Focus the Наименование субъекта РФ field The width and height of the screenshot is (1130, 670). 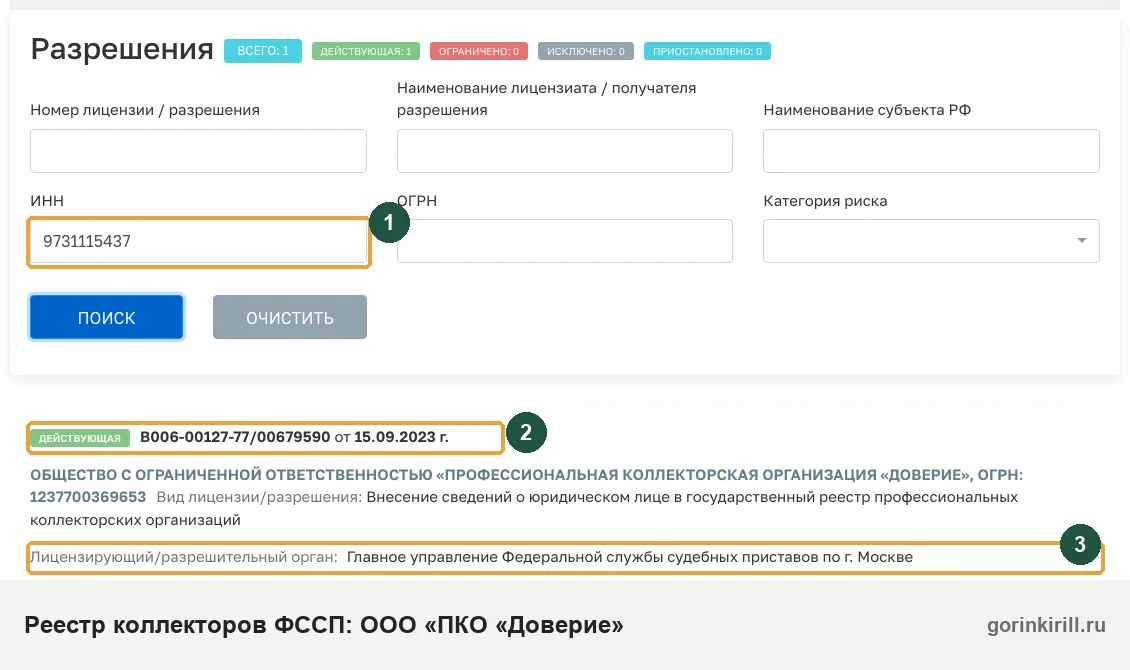931,151
